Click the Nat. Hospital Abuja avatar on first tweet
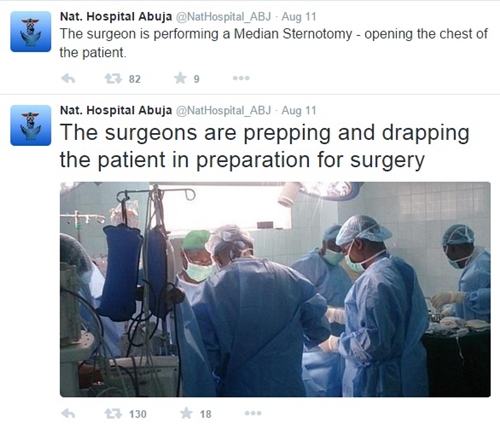 pyautogui.click(x=31, y=32)
